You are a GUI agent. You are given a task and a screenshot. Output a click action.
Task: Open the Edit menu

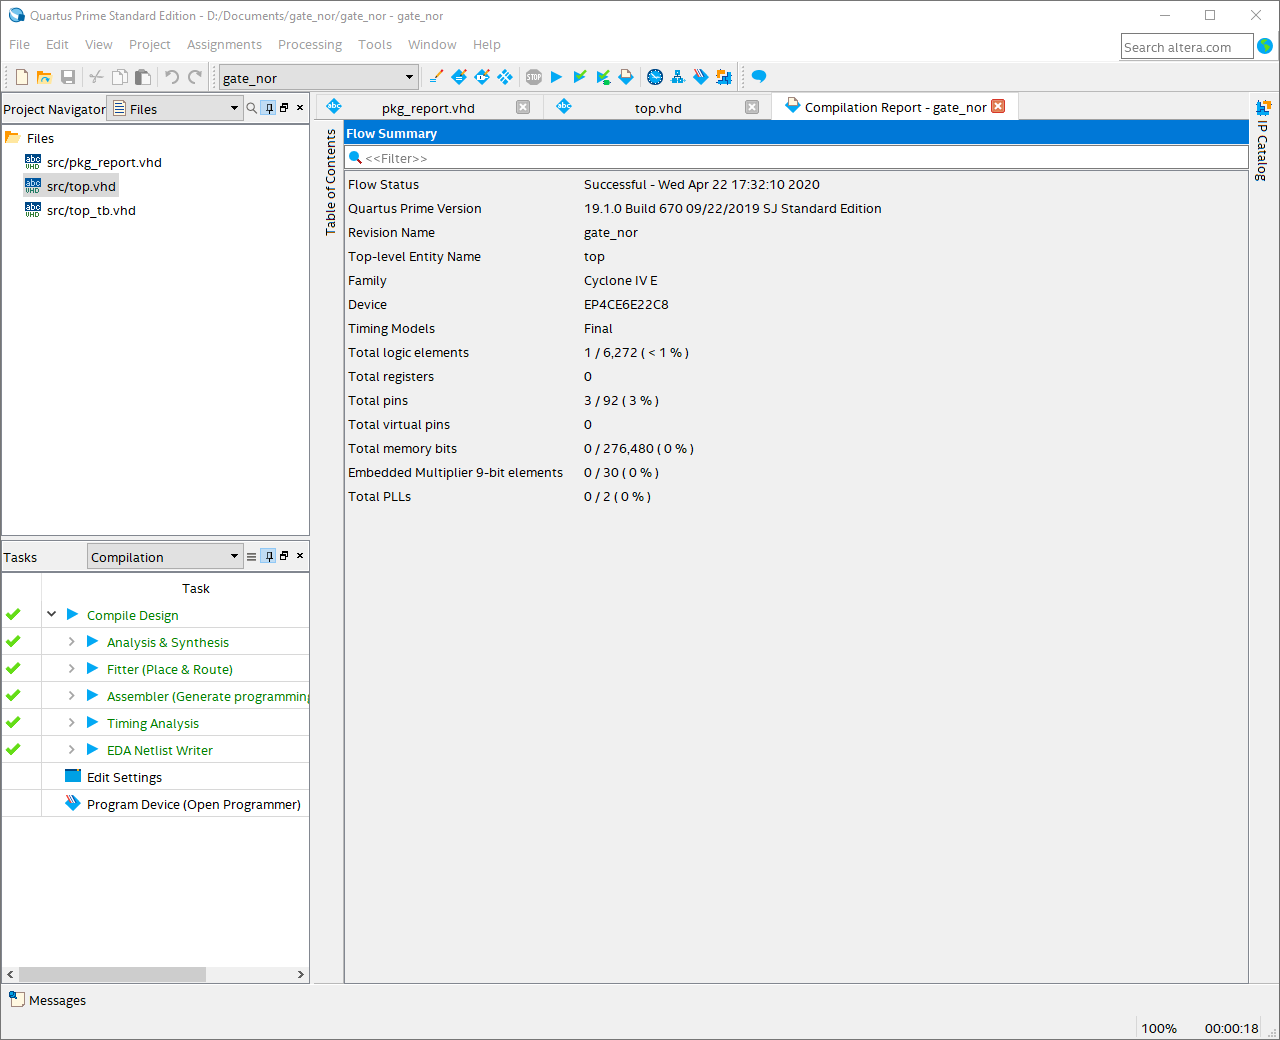57,45
